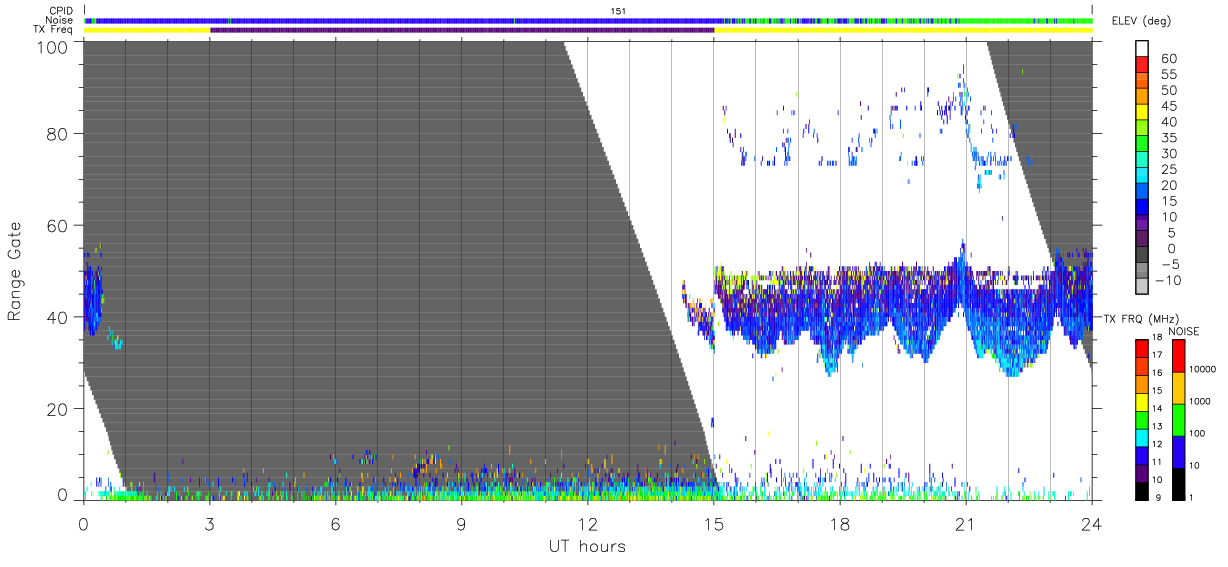Click Range Gate tick label 80
The width and height of the screenshot is (1228, 567).
59,133
